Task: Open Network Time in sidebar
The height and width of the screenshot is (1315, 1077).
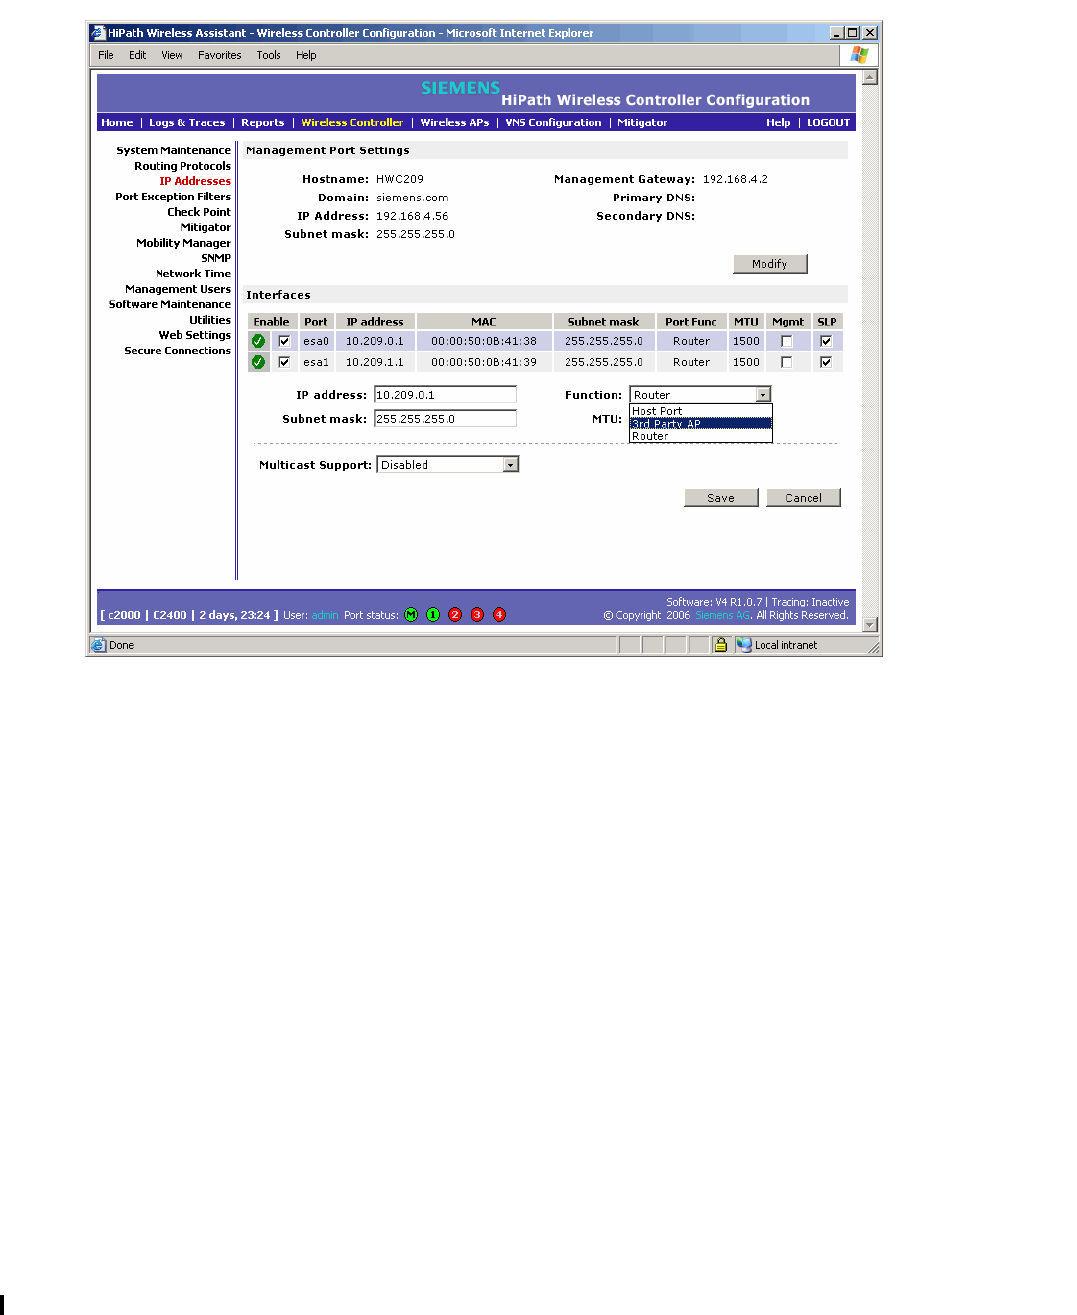Action: pos(193,274)
